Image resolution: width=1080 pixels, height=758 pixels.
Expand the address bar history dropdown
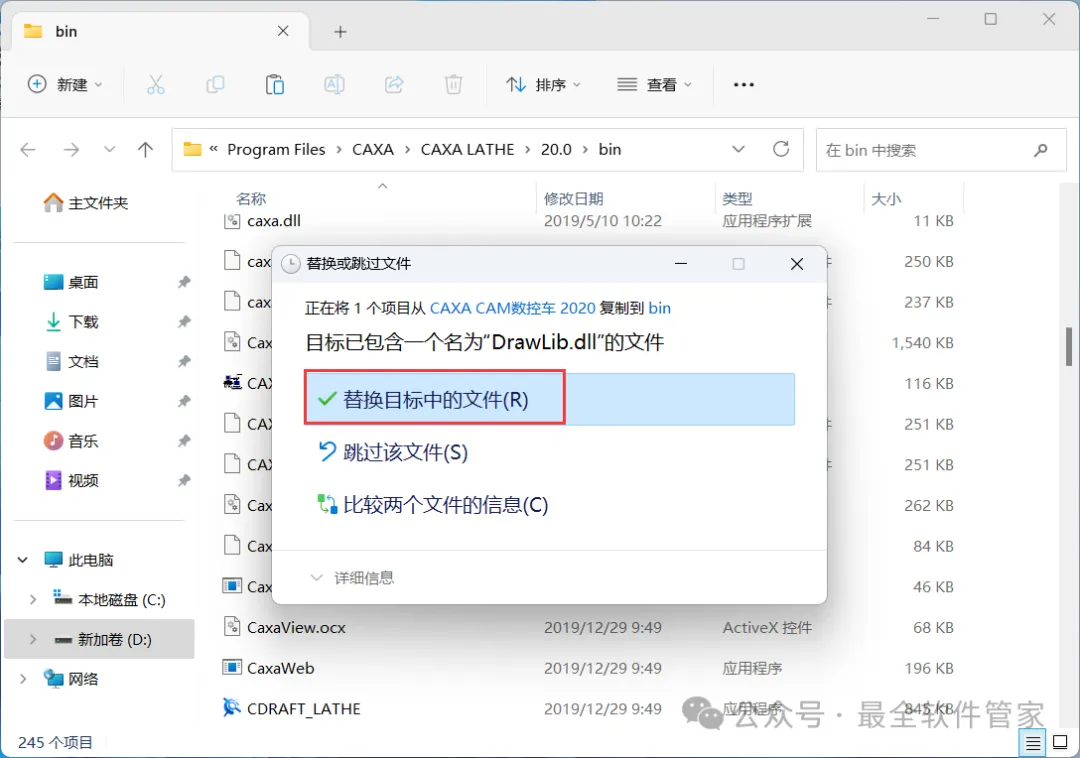[738, 150]
